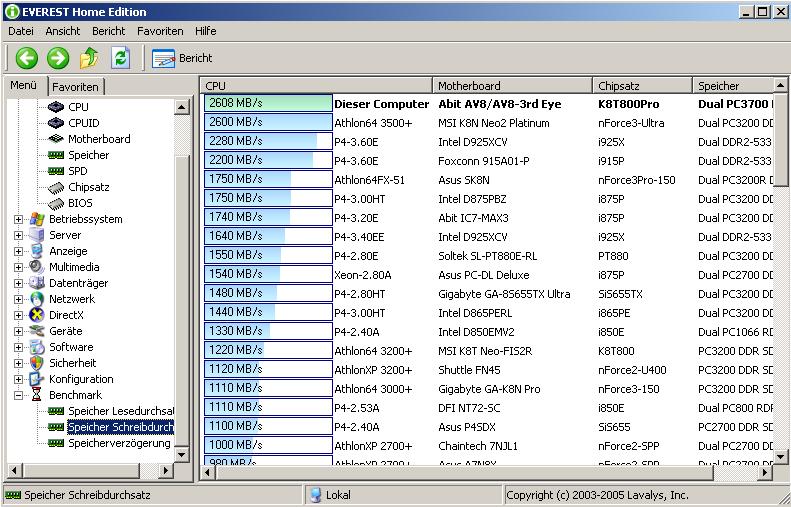The height and width of the screenshot is (507, 791).
Task: Expand the Geräte node
Action: (18, 331)
